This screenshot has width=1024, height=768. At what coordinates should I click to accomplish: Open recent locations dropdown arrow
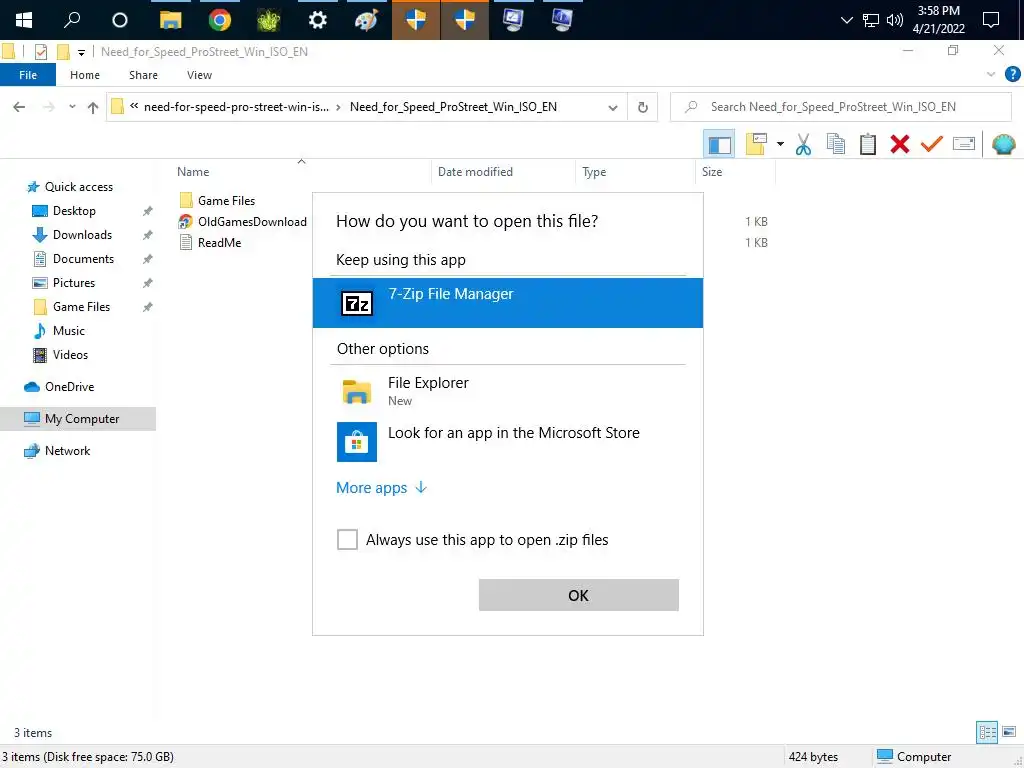[x=72, y=107]
